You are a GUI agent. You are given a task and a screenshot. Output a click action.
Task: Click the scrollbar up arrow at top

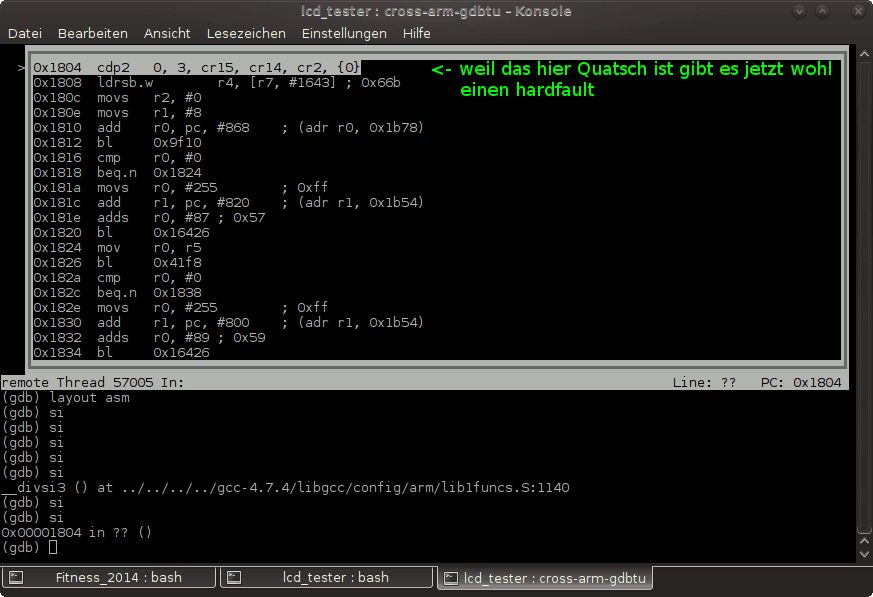click(x=864, y=54)
